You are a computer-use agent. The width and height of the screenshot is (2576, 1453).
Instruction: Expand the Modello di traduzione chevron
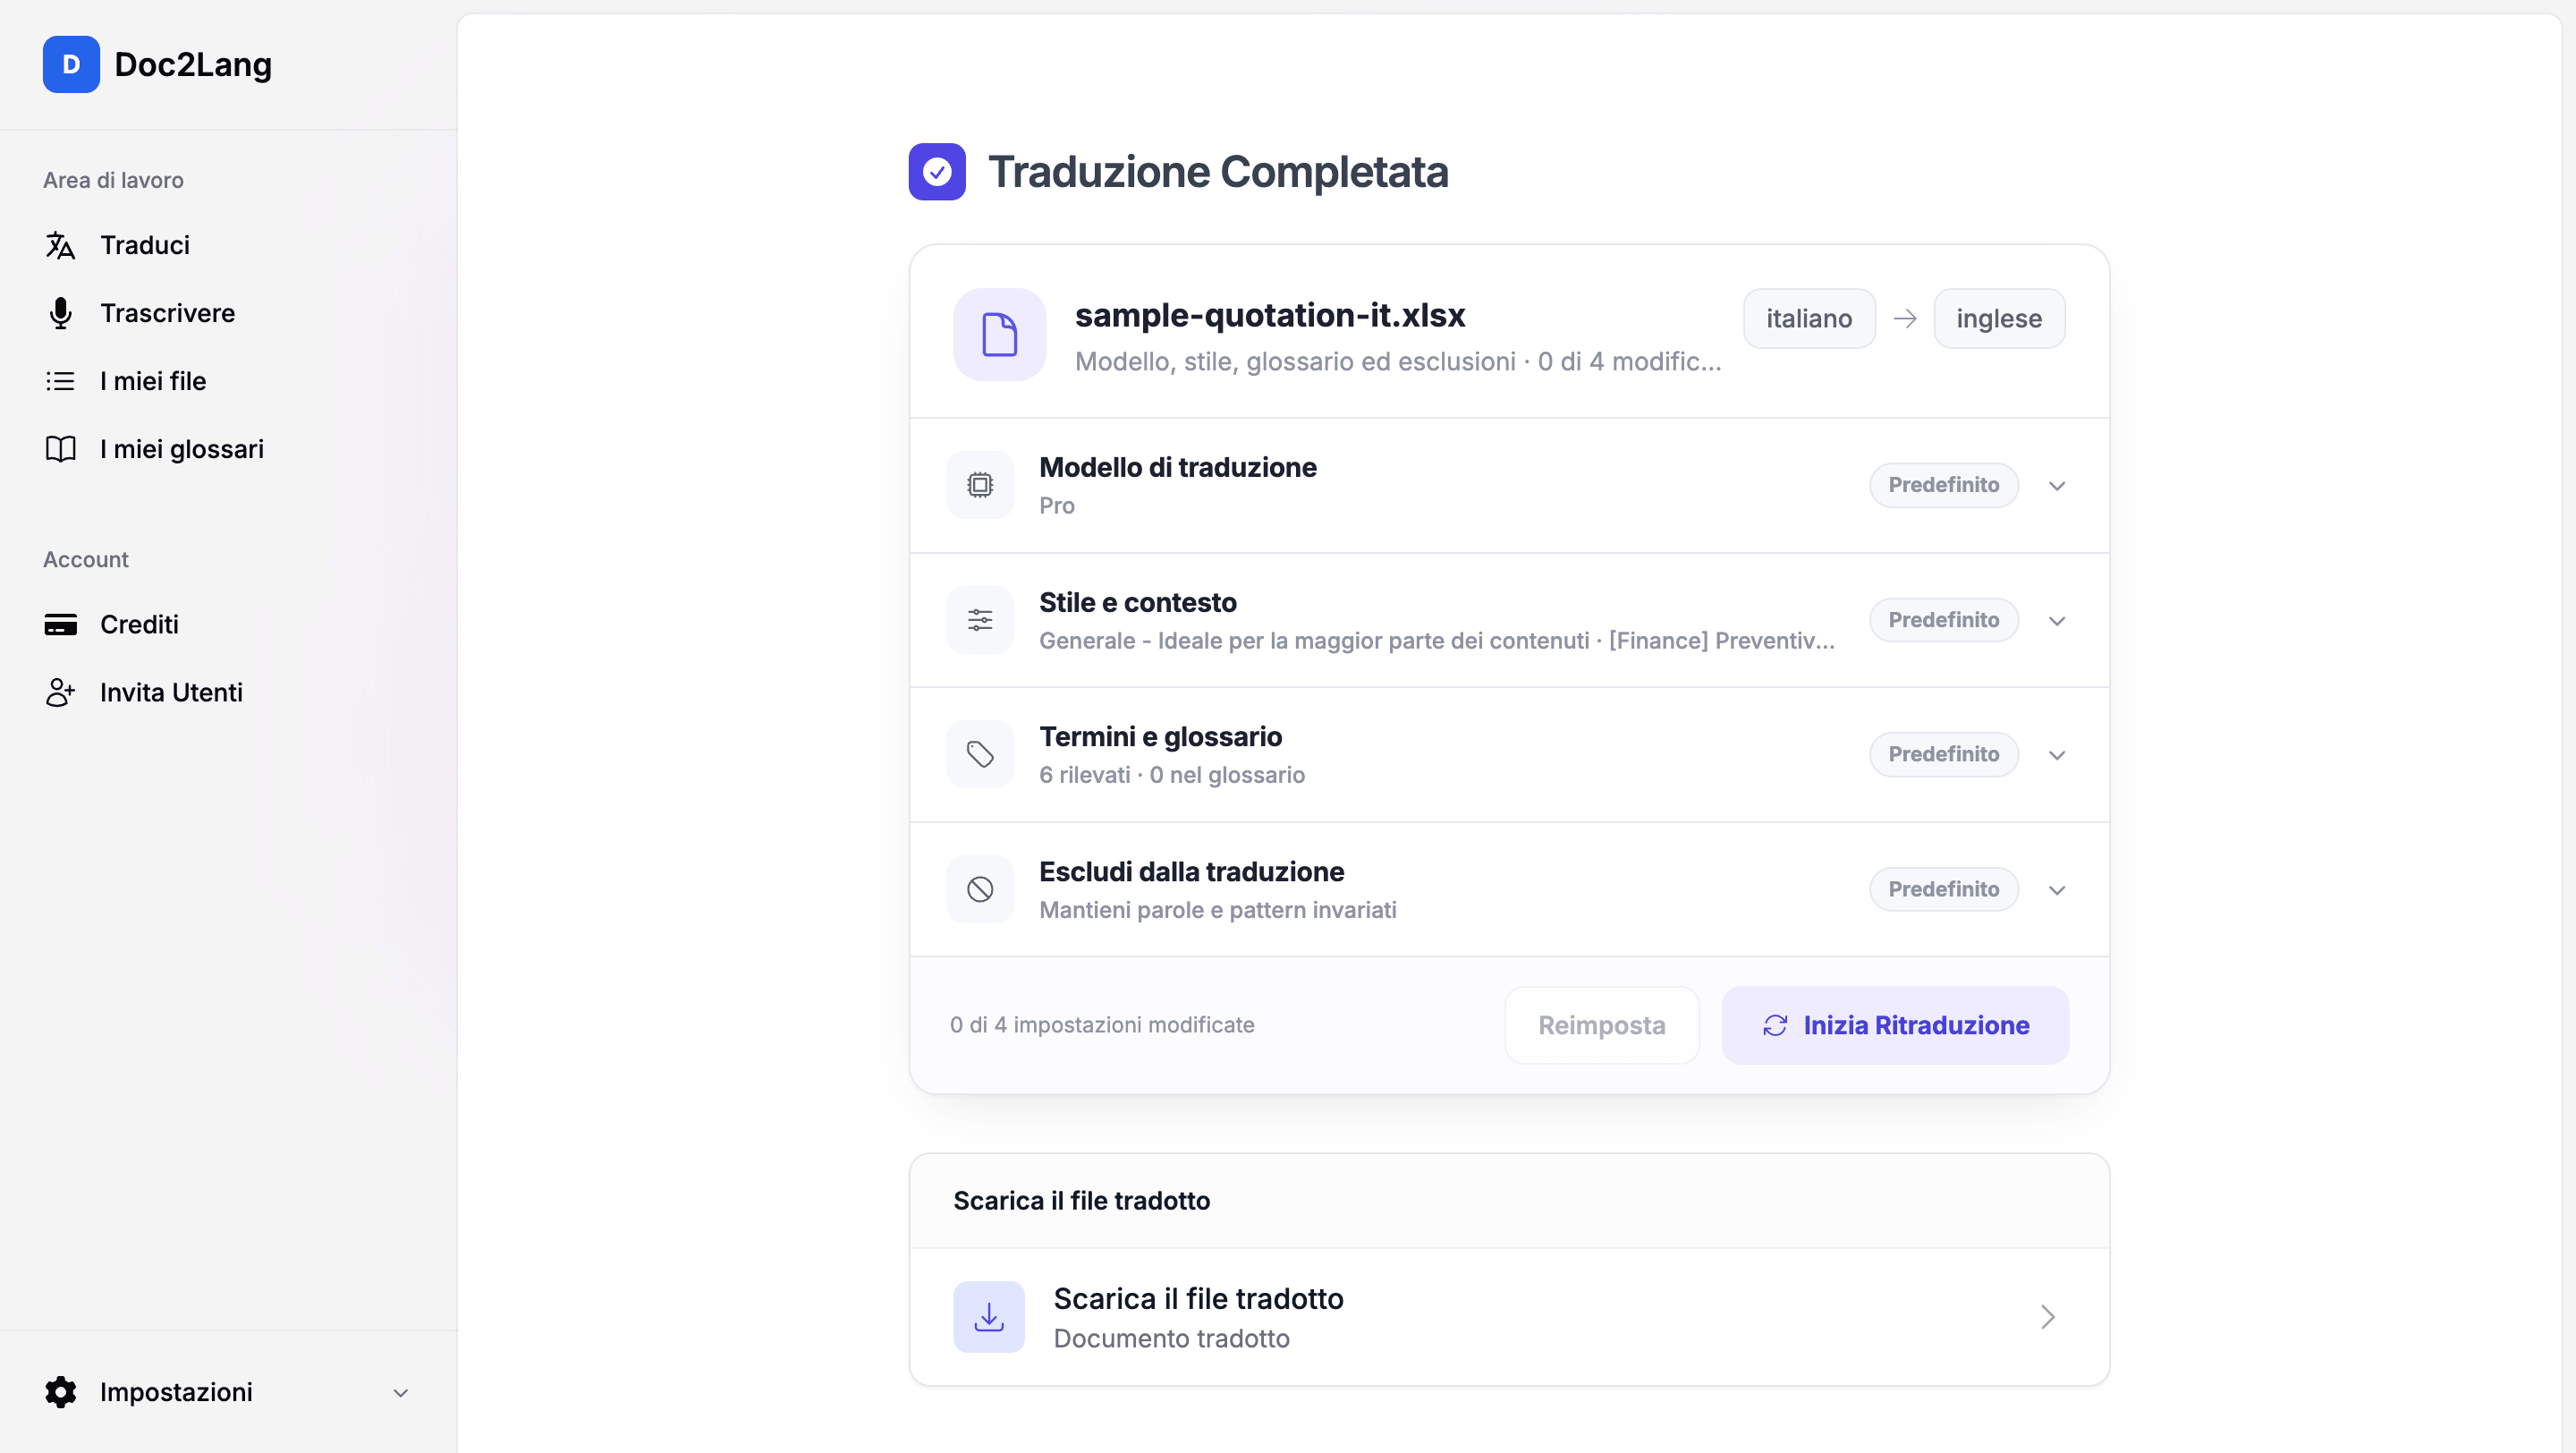pyautogui.click(x=2057, y=486)
